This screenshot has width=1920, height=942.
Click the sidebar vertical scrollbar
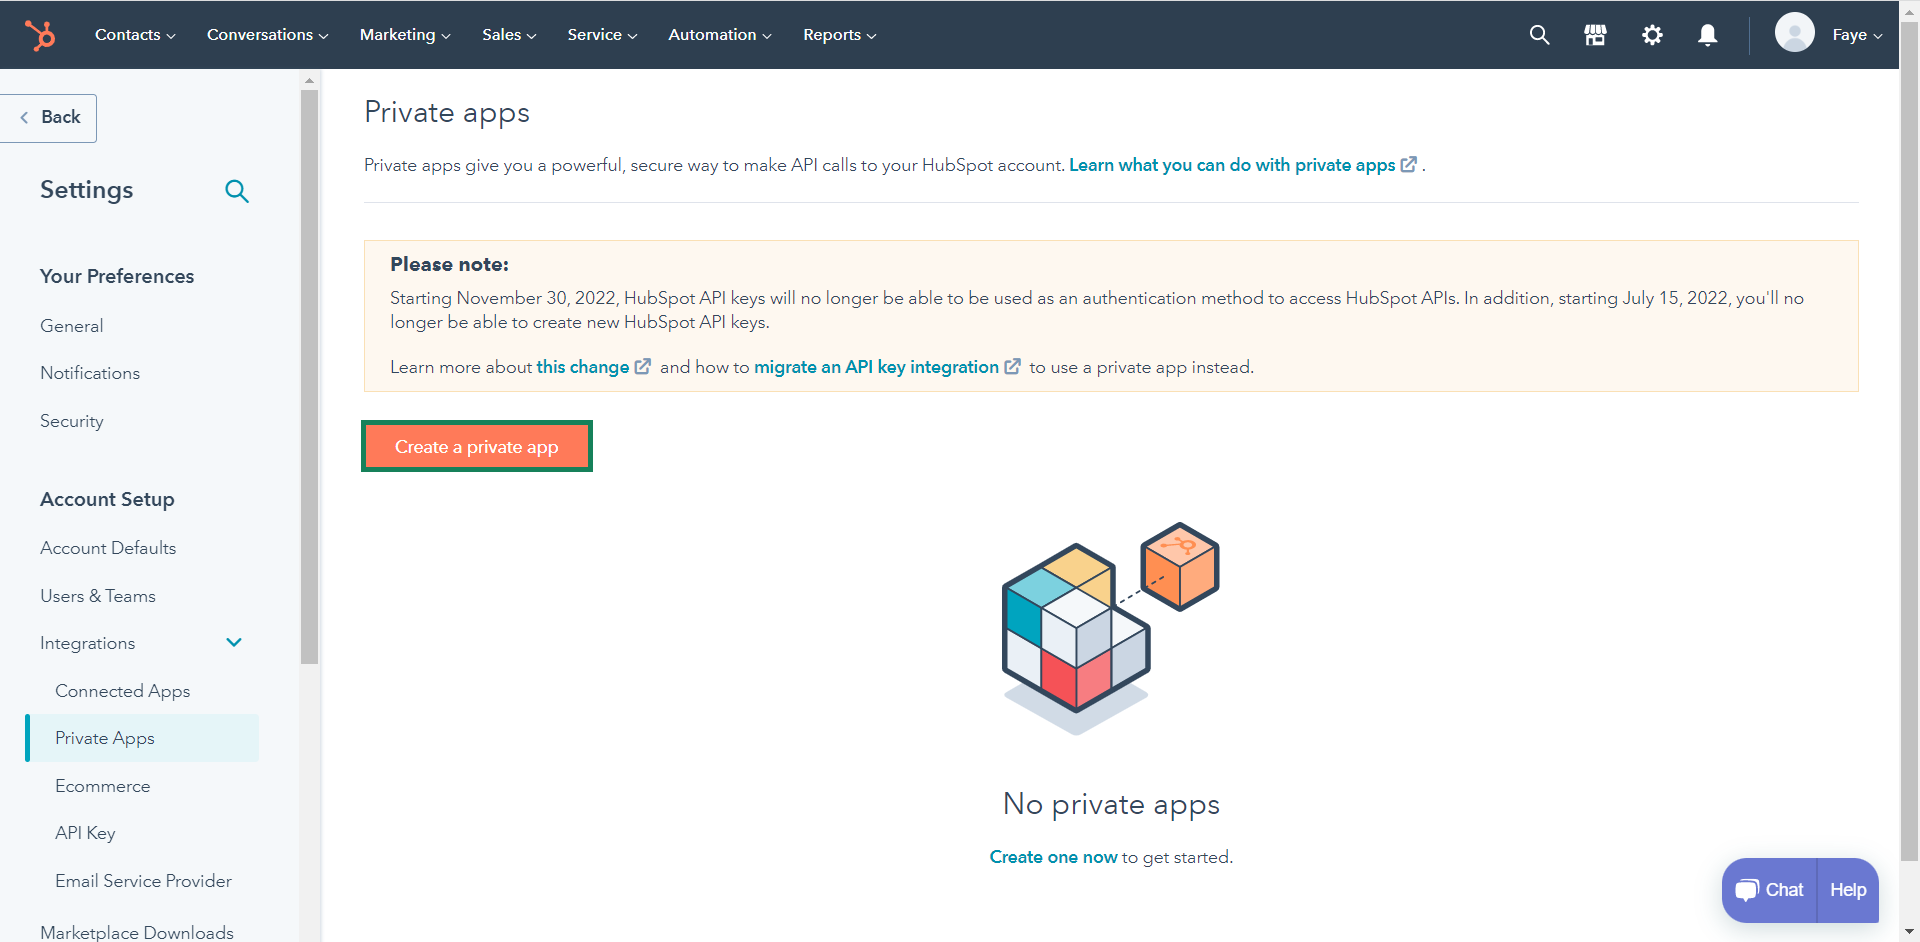[x=309, y=378]
